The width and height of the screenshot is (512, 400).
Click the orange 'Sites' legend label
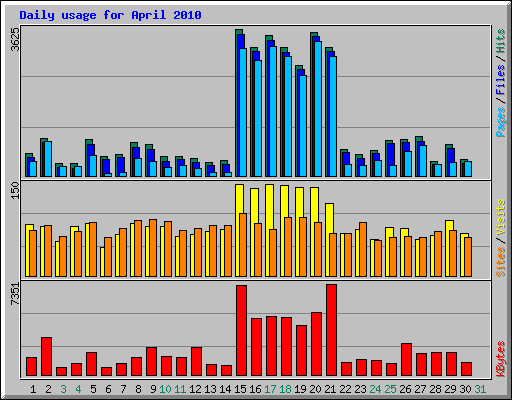click(501, 262)
